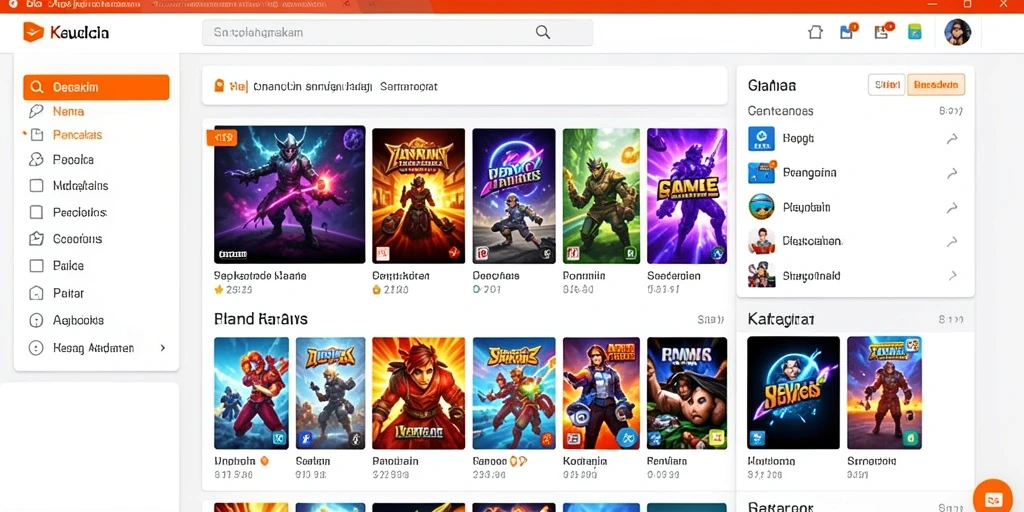The width and height of the screenshot is (1024, 512).
Task: Open the Playotain list item icon
Action: point(761,207)
